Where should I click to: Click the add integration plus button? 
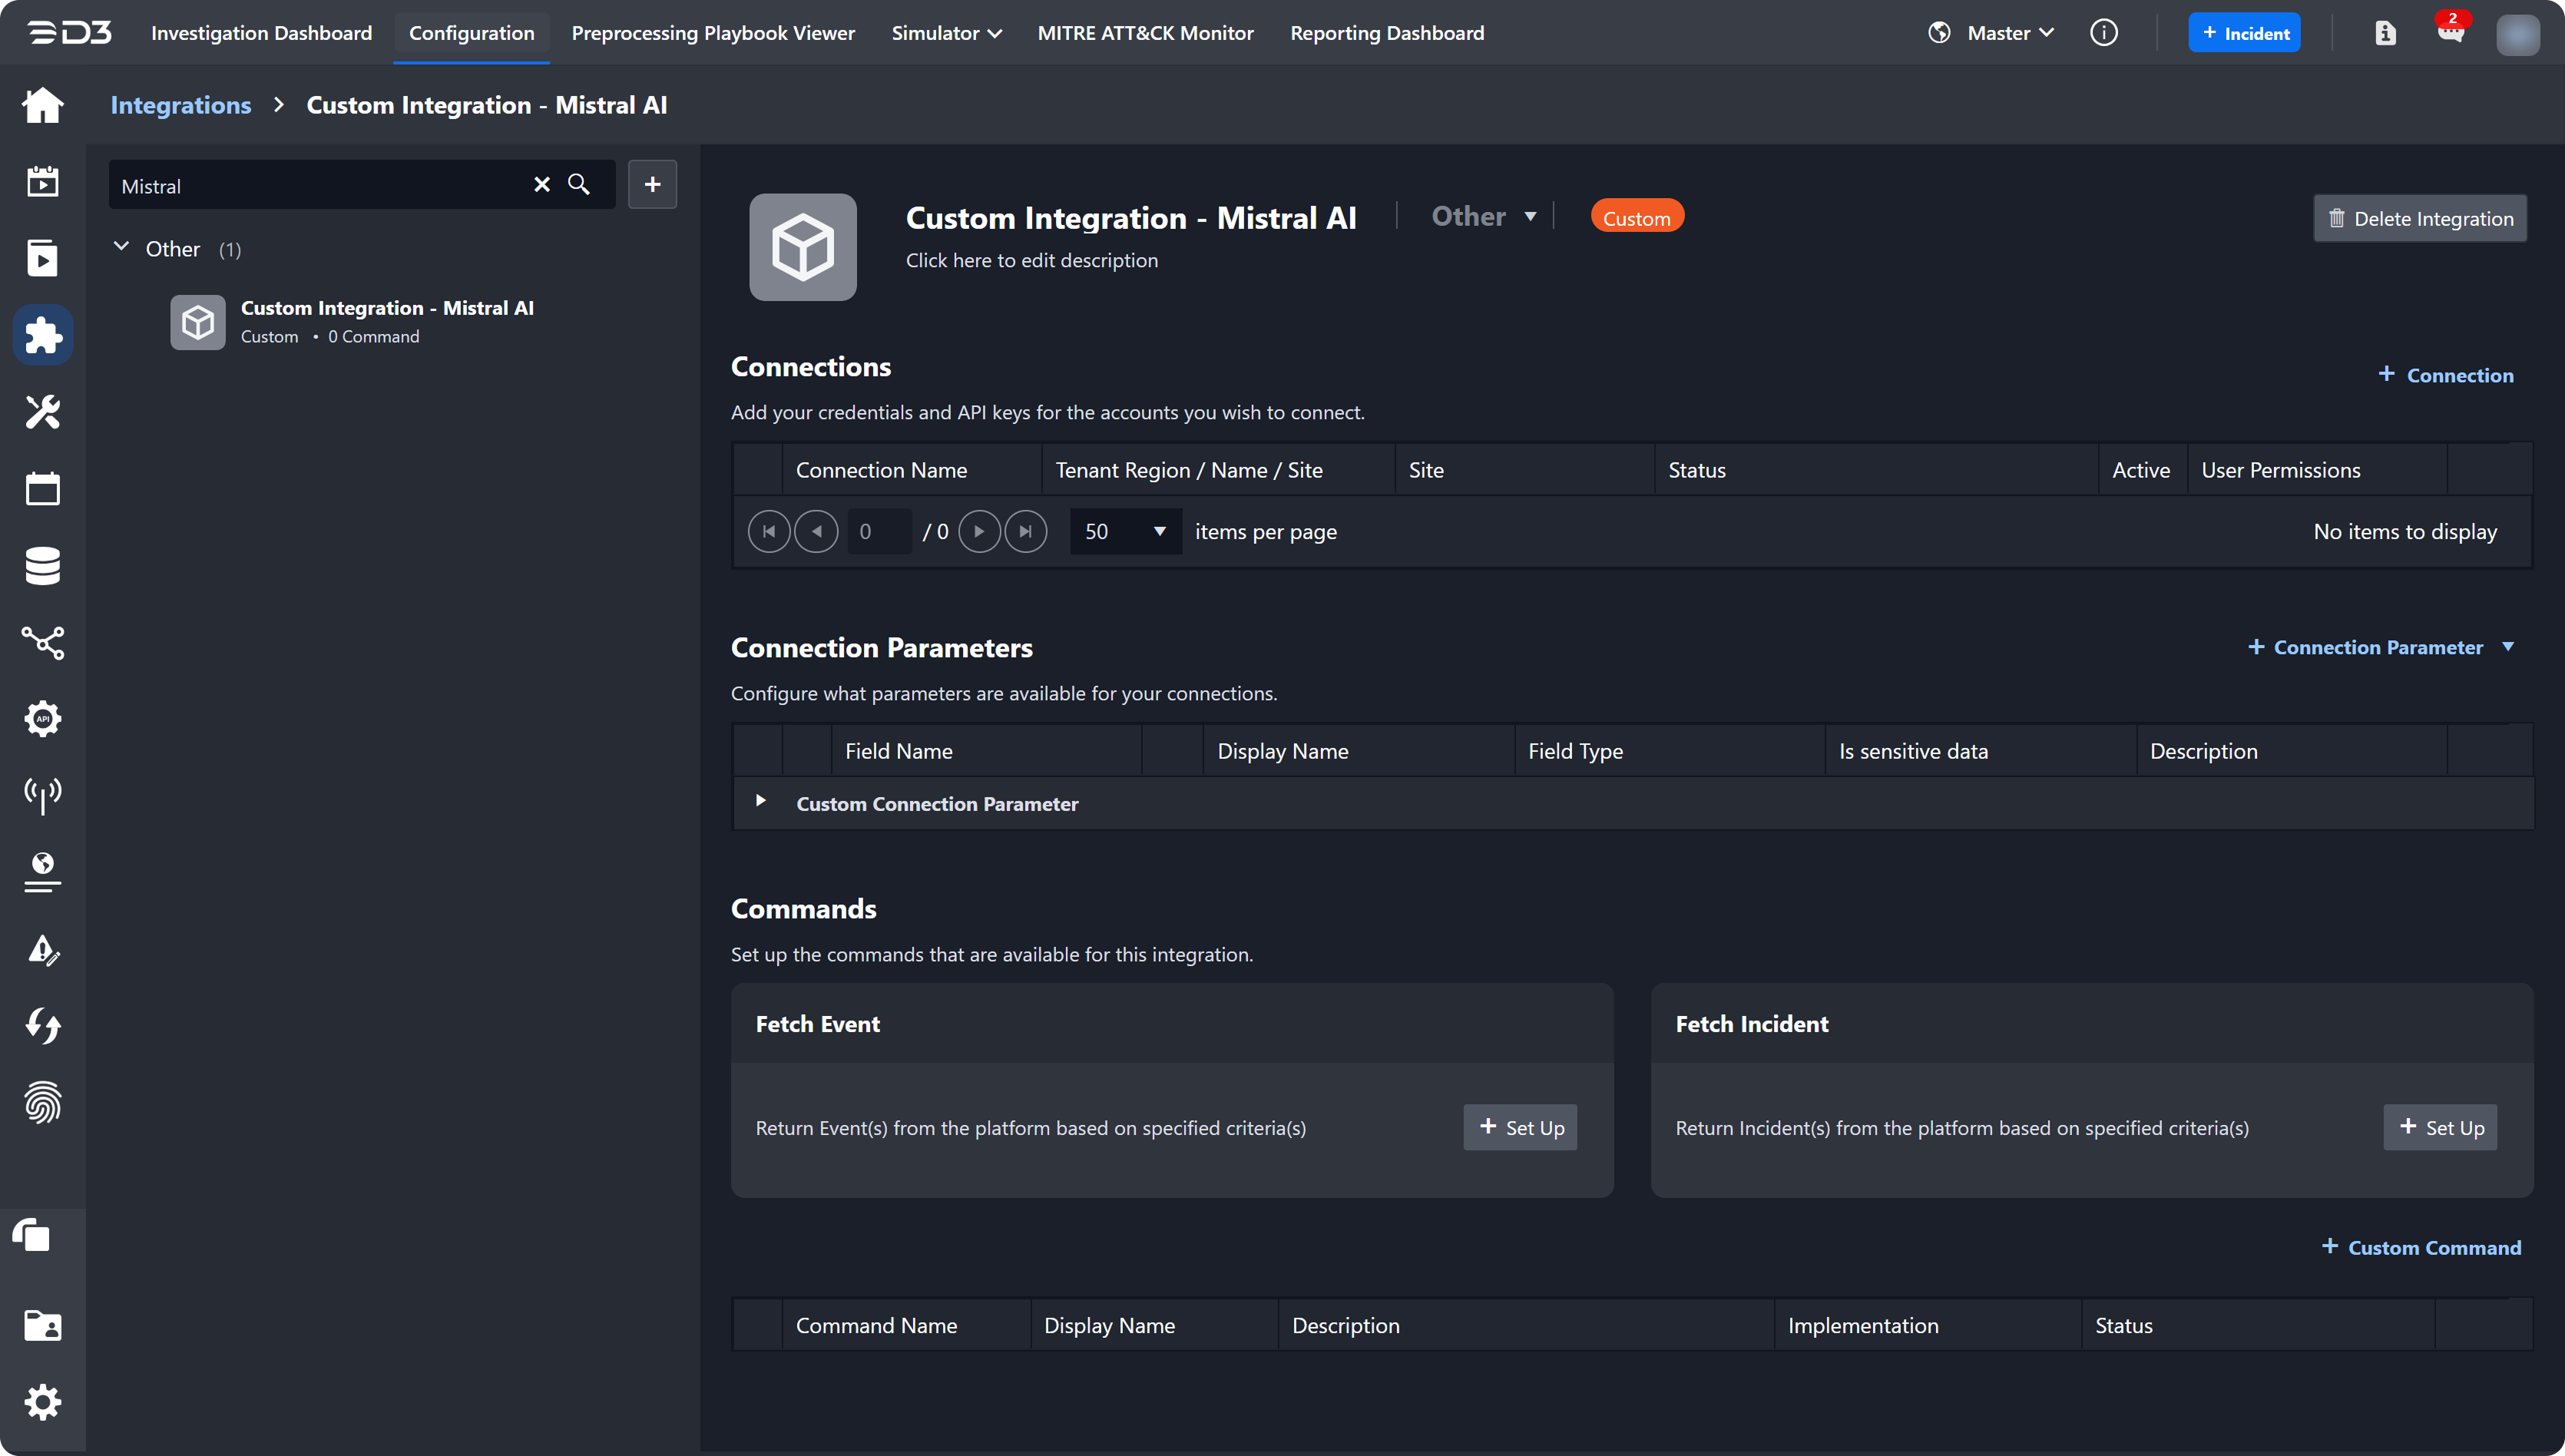pyautogui.click(x=652, y=185)
